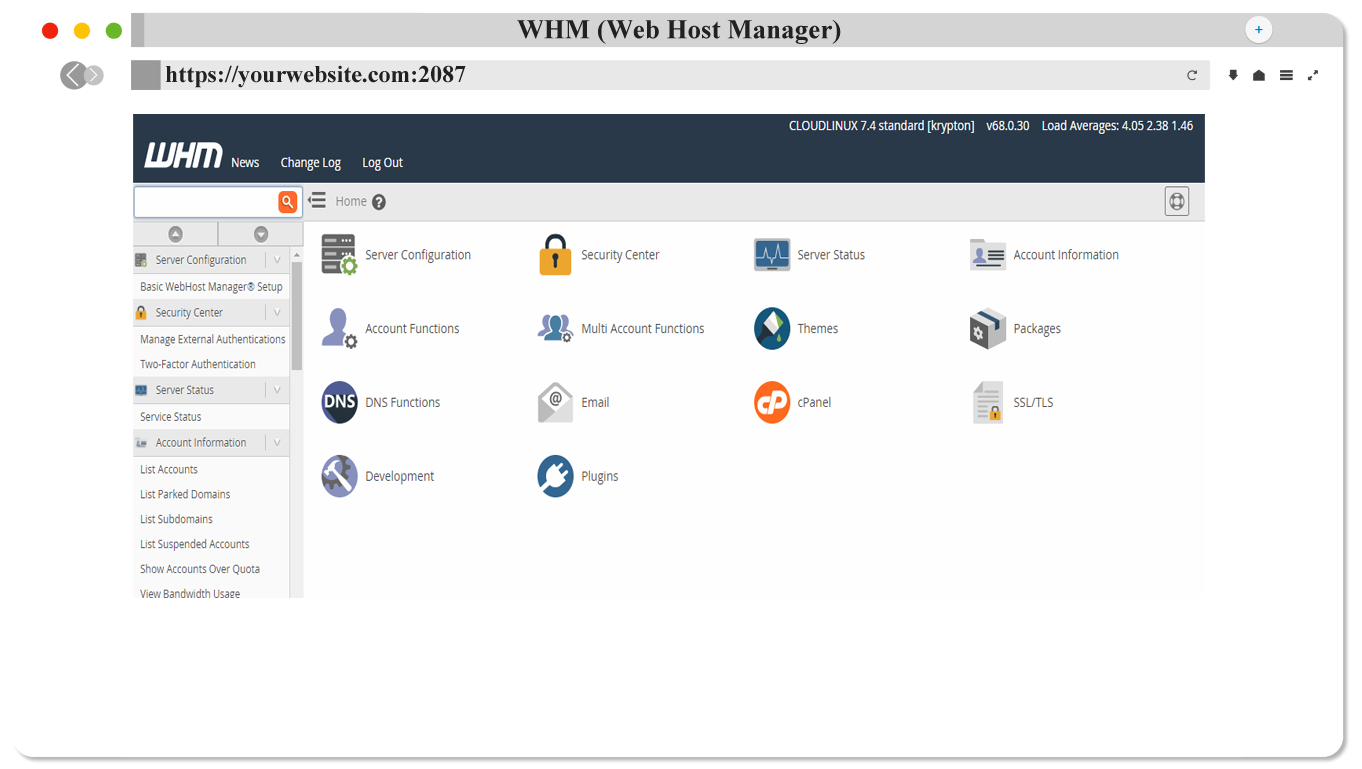Open the Multi Account Functions icon
1362x769 pixels.
pyautogui.click(x=555, y=329)
